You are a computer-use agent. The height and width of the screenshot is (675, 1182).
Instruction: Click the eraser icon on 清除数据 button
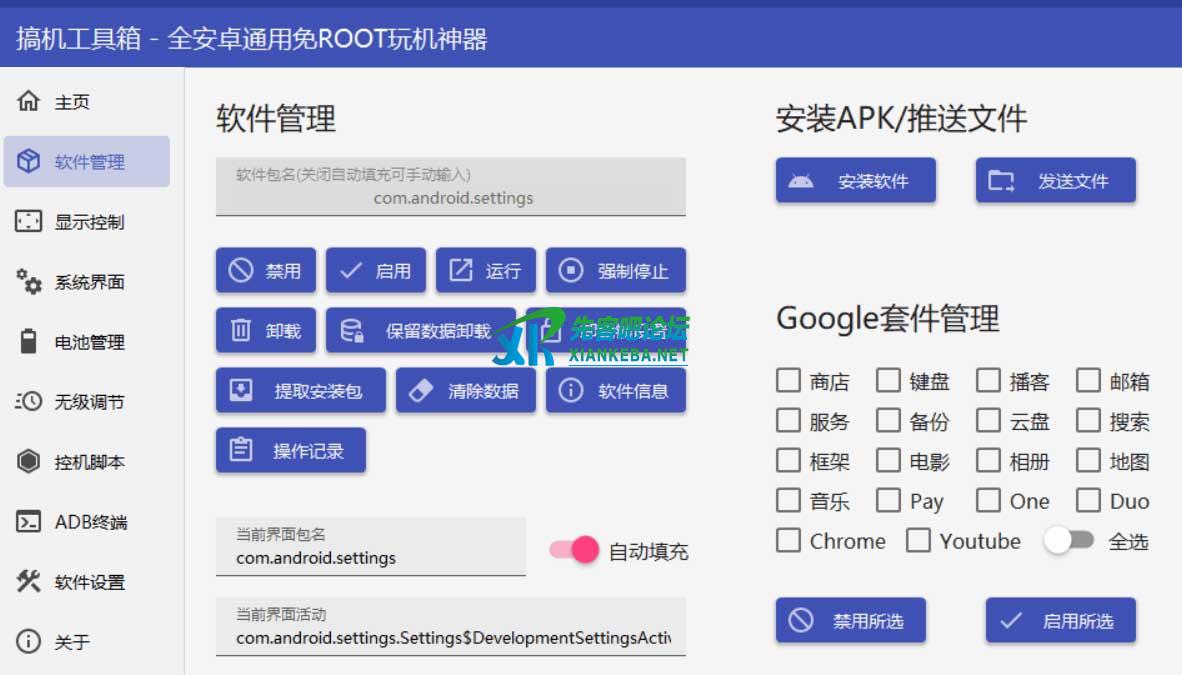point(421,390)
